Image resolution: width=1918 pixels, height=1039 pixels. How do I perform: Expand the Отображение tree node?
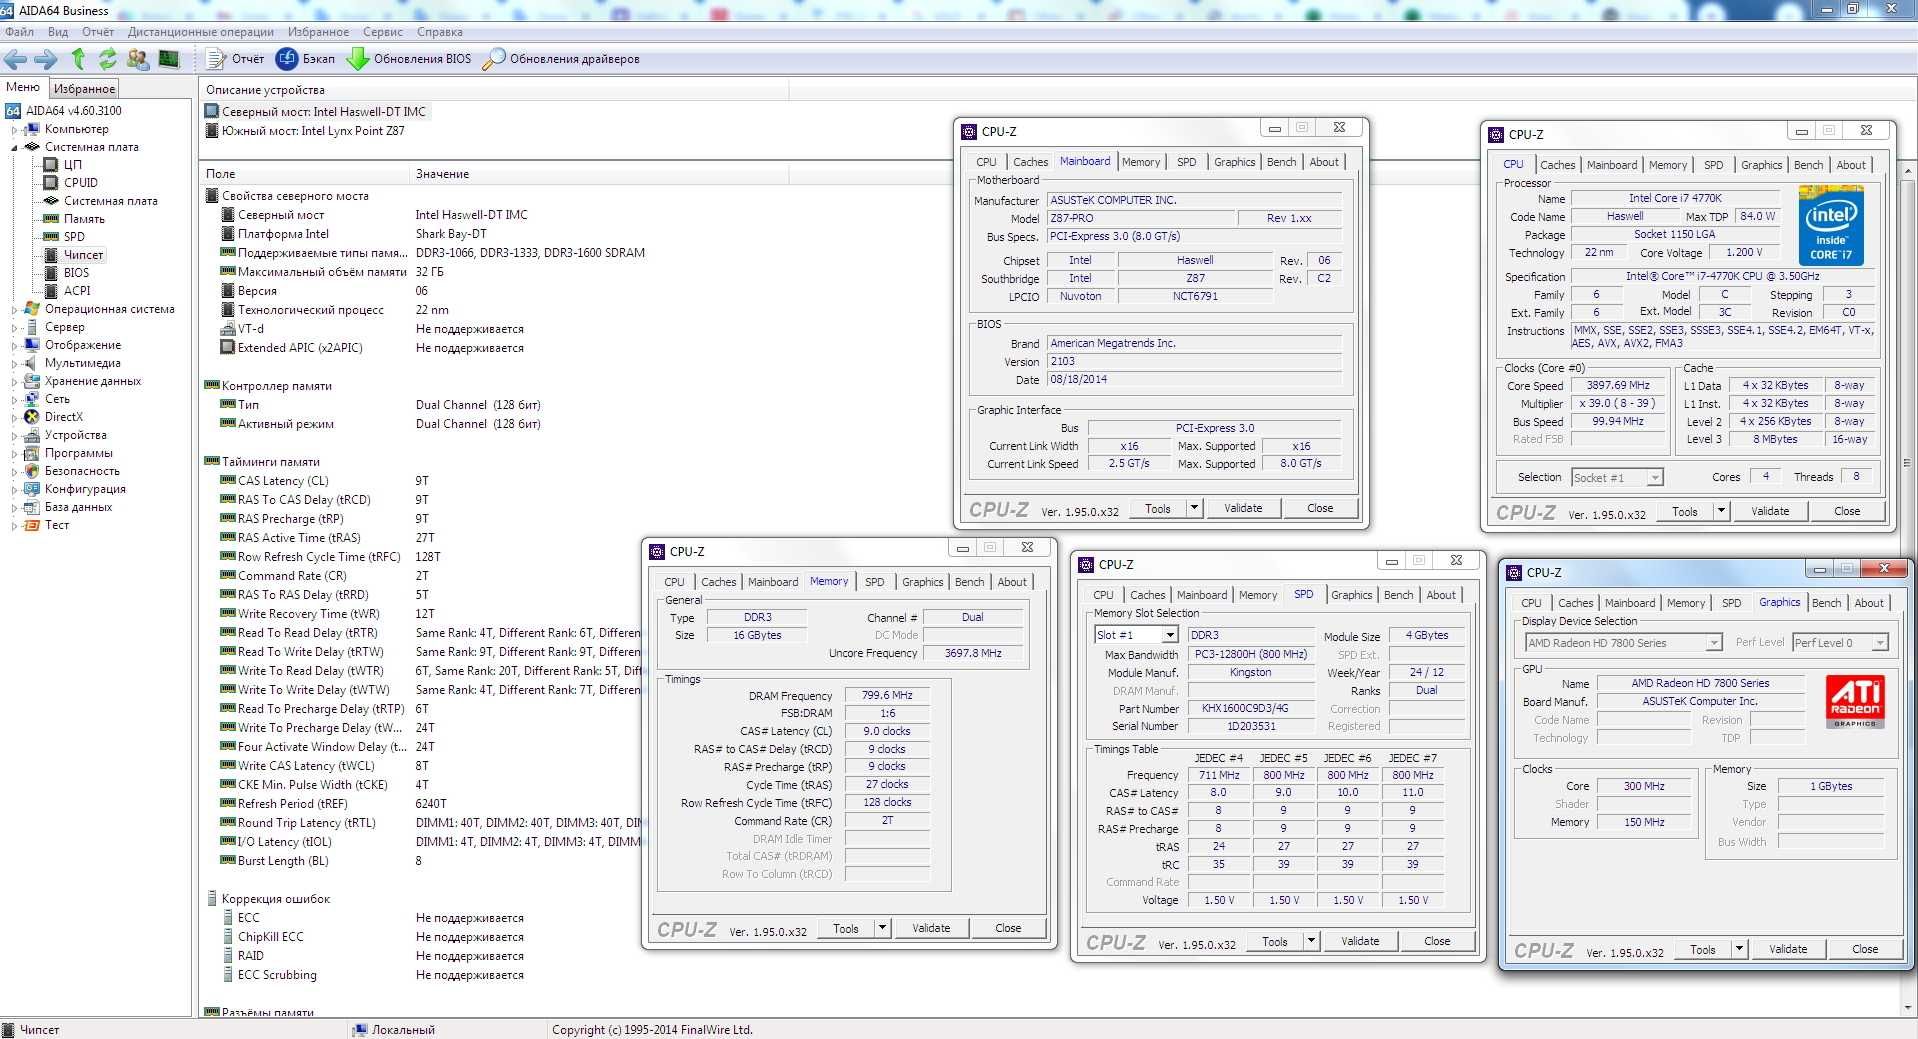click(x=14, y=346)
